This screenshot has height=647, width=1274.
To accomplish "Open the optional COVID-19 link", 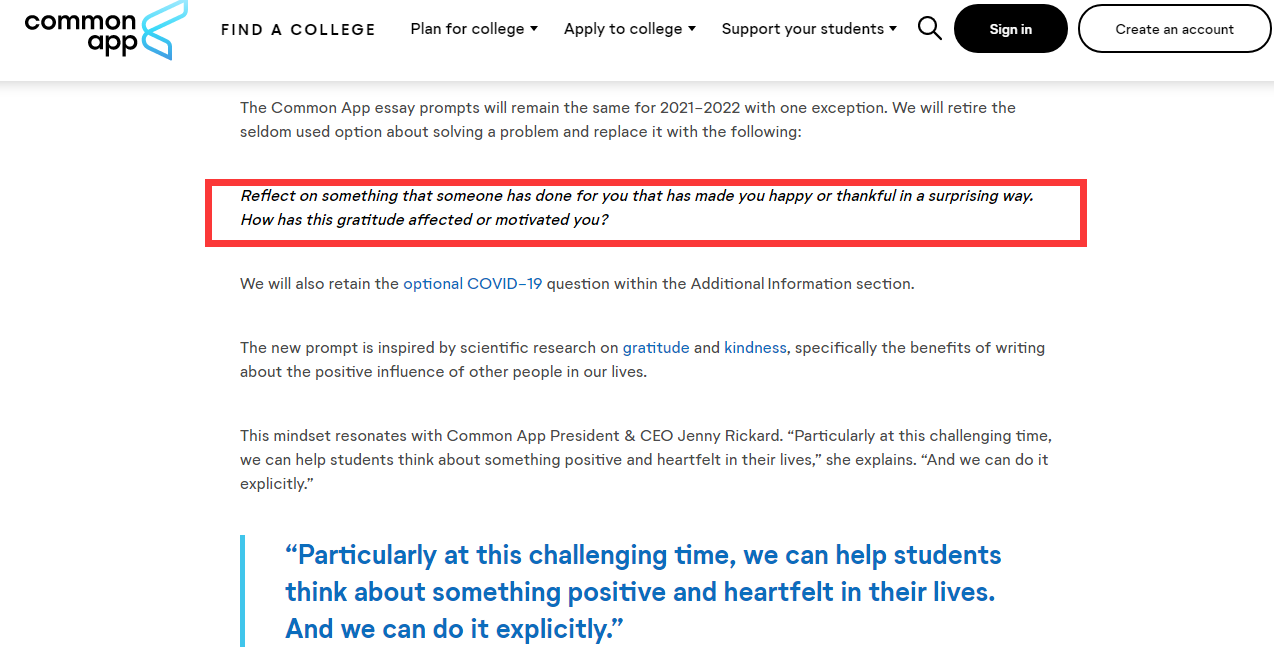I will [472, 284].
